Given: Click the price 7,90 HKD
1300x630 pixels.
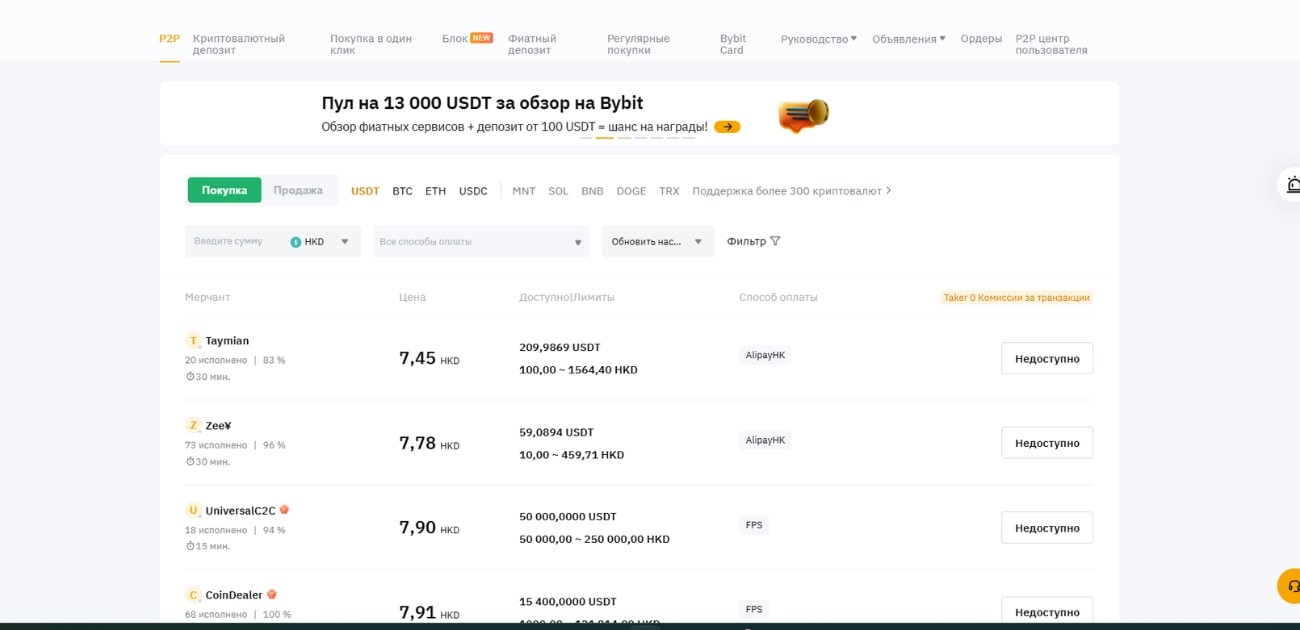Looking at the screenshot, I should [429, 527].
